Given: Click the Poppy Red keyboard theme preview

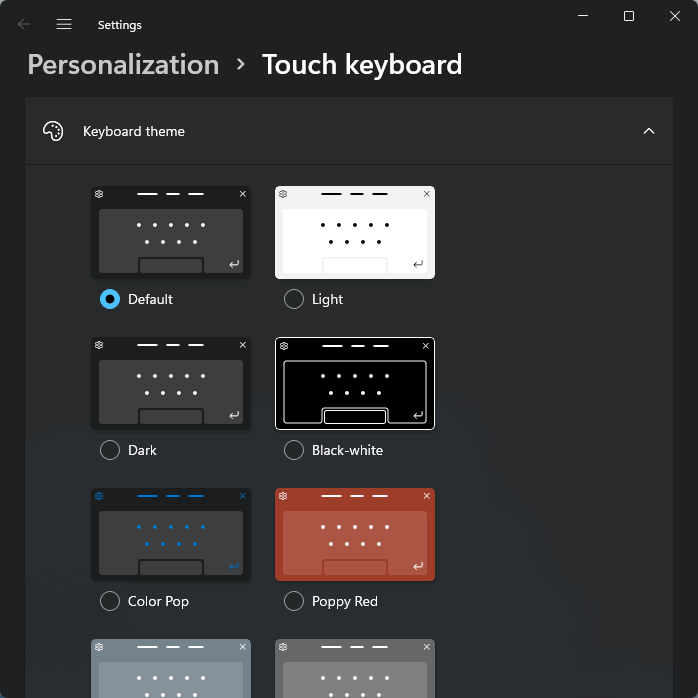Looking at the screenshot, I should pos(355,534).
